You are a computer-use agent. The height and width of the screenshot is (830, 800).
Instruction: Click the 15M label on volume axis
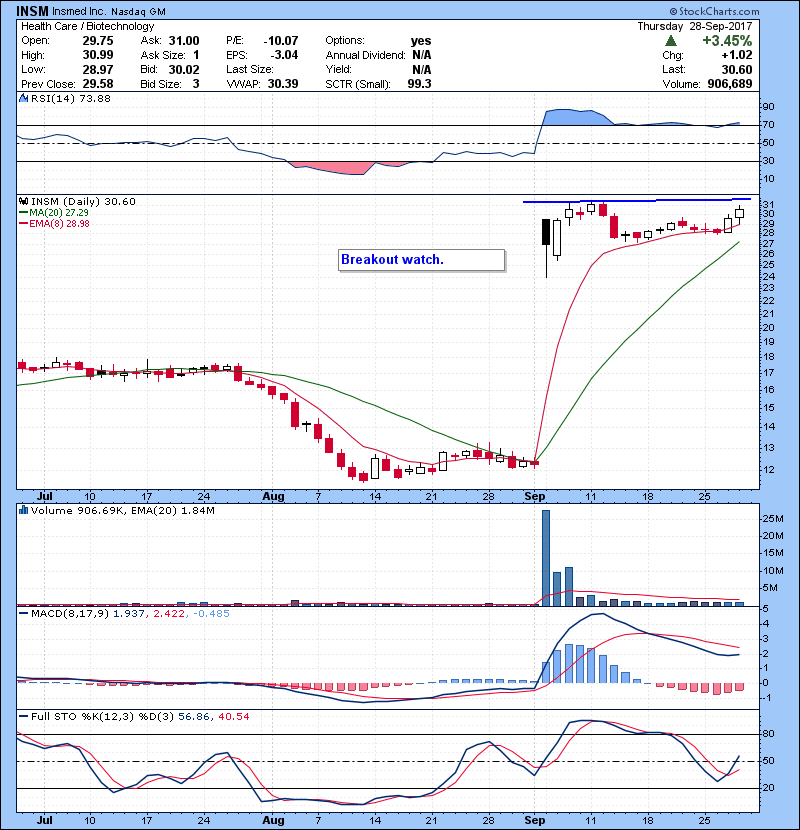point(772,553)
